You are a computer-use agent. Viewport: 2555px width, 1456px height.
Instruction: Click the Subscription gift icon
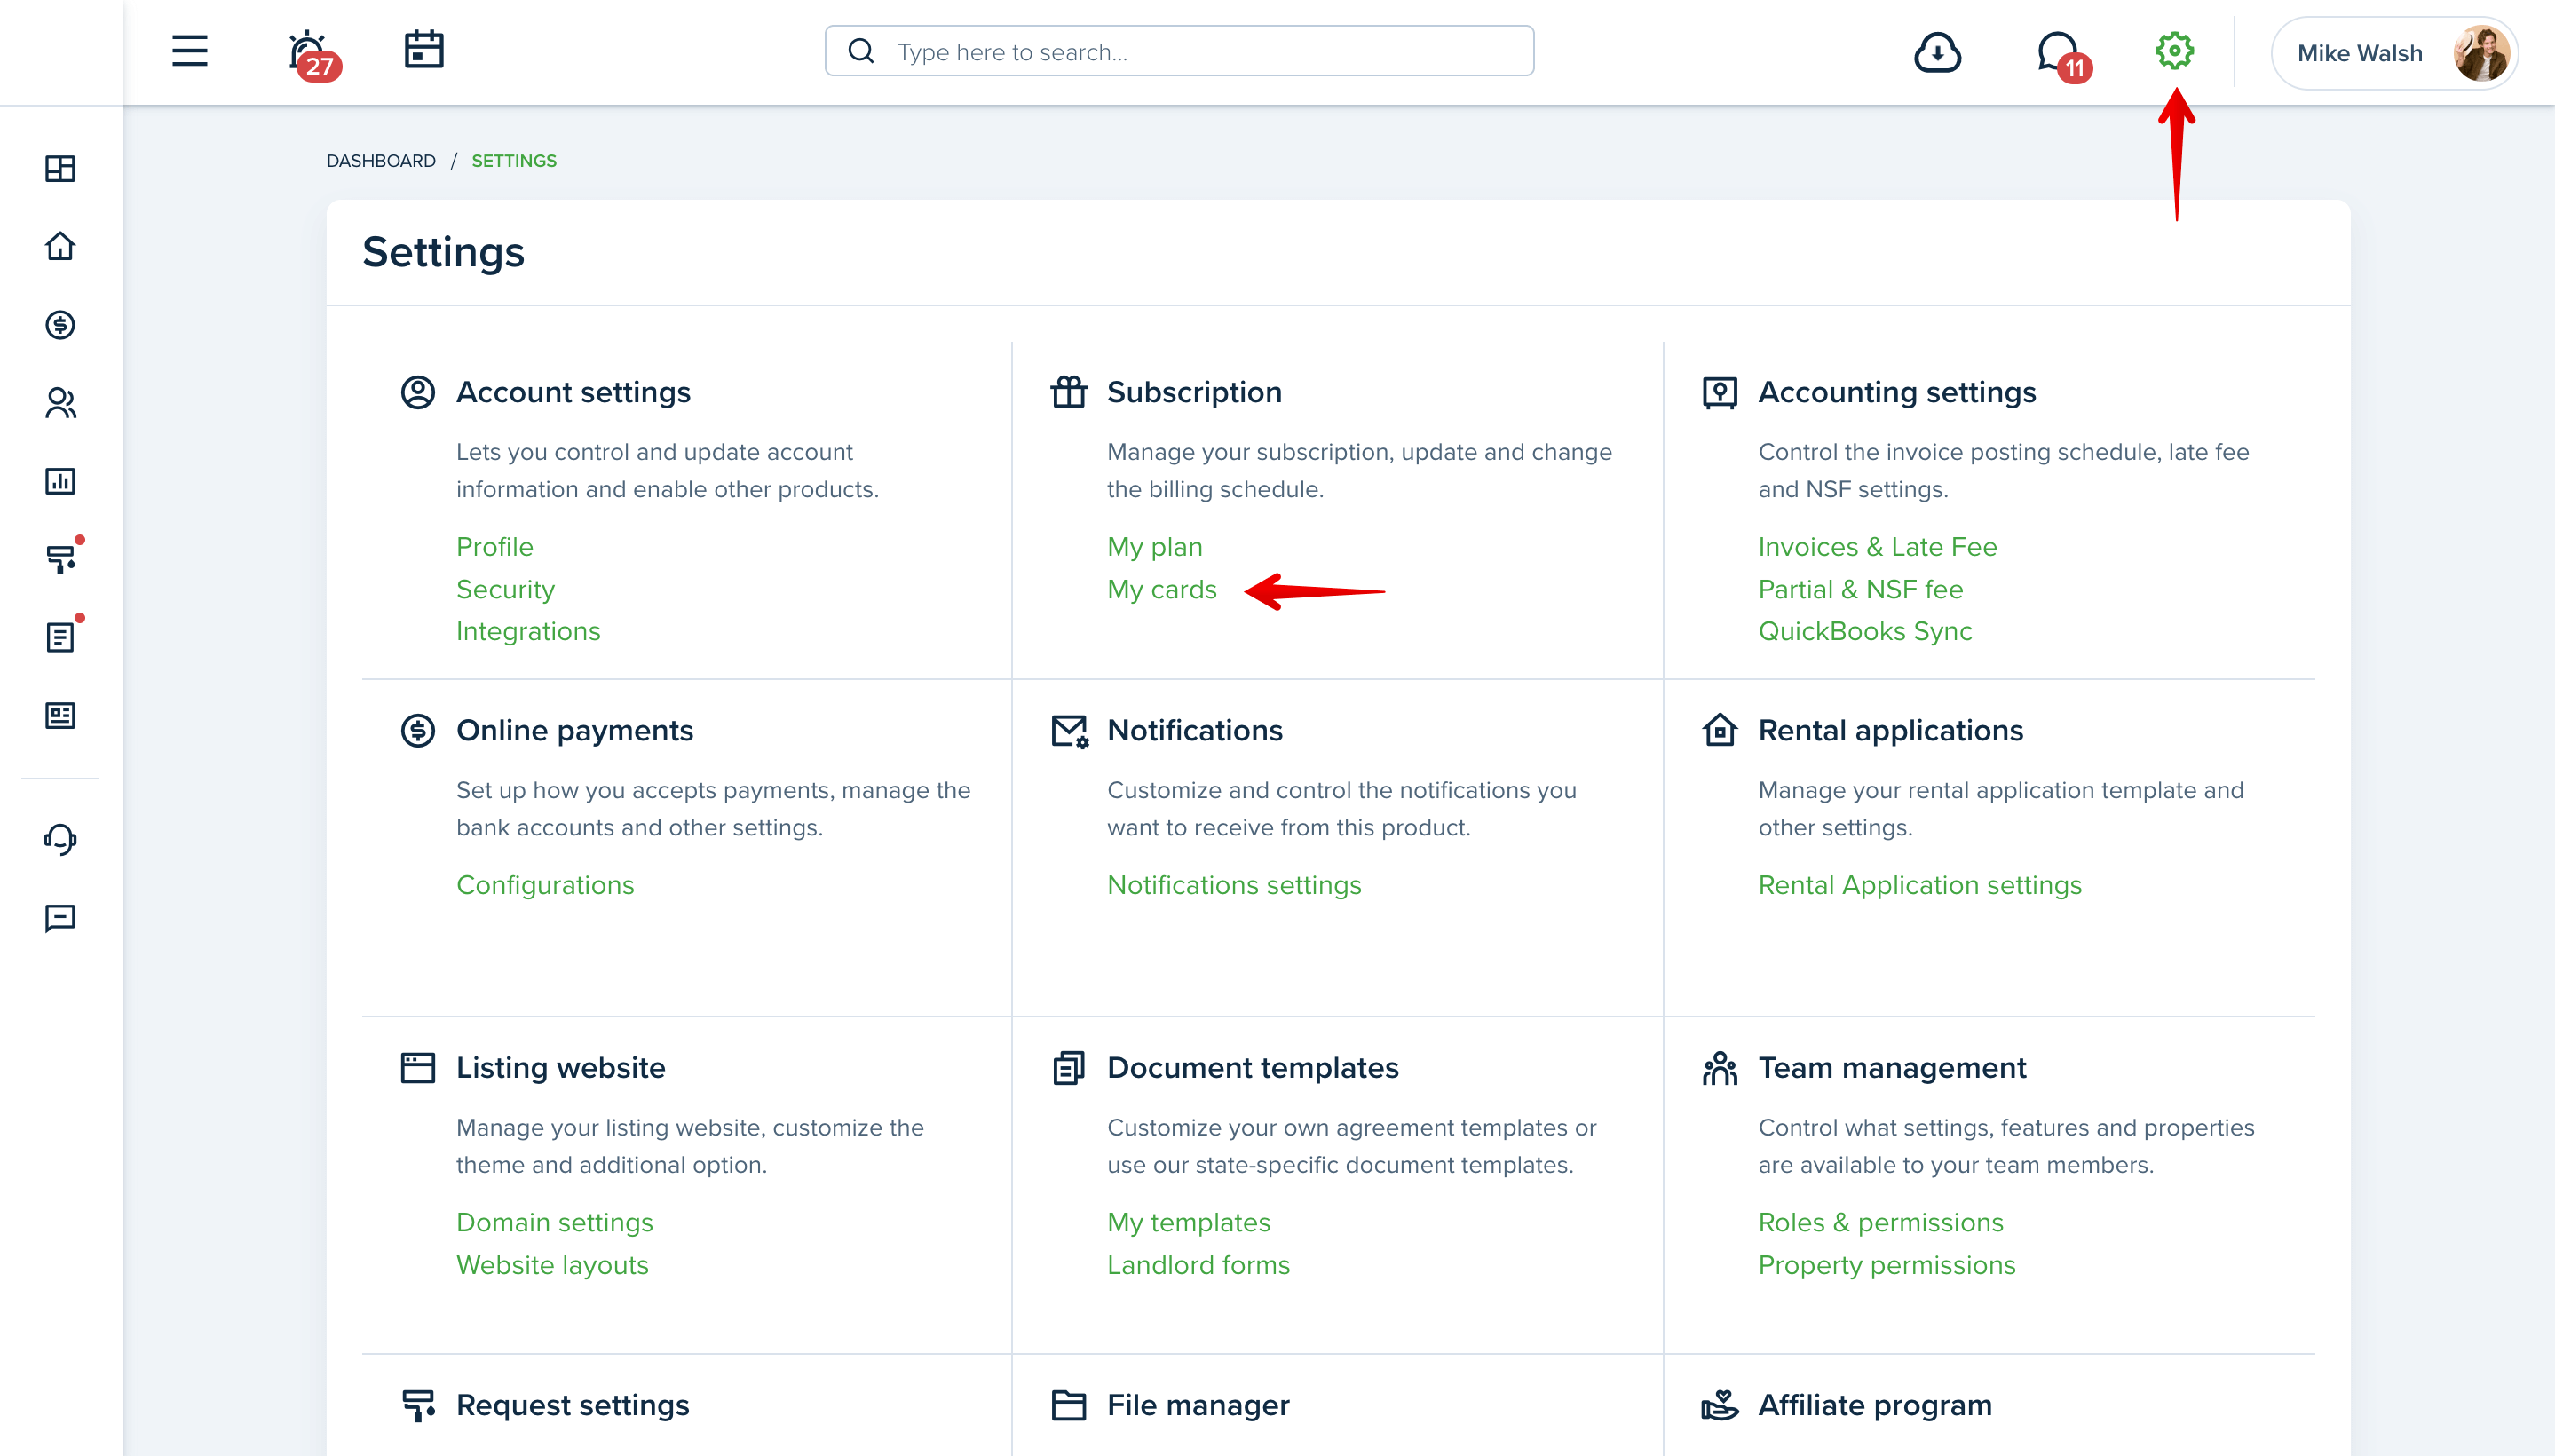pos(1068,392)
